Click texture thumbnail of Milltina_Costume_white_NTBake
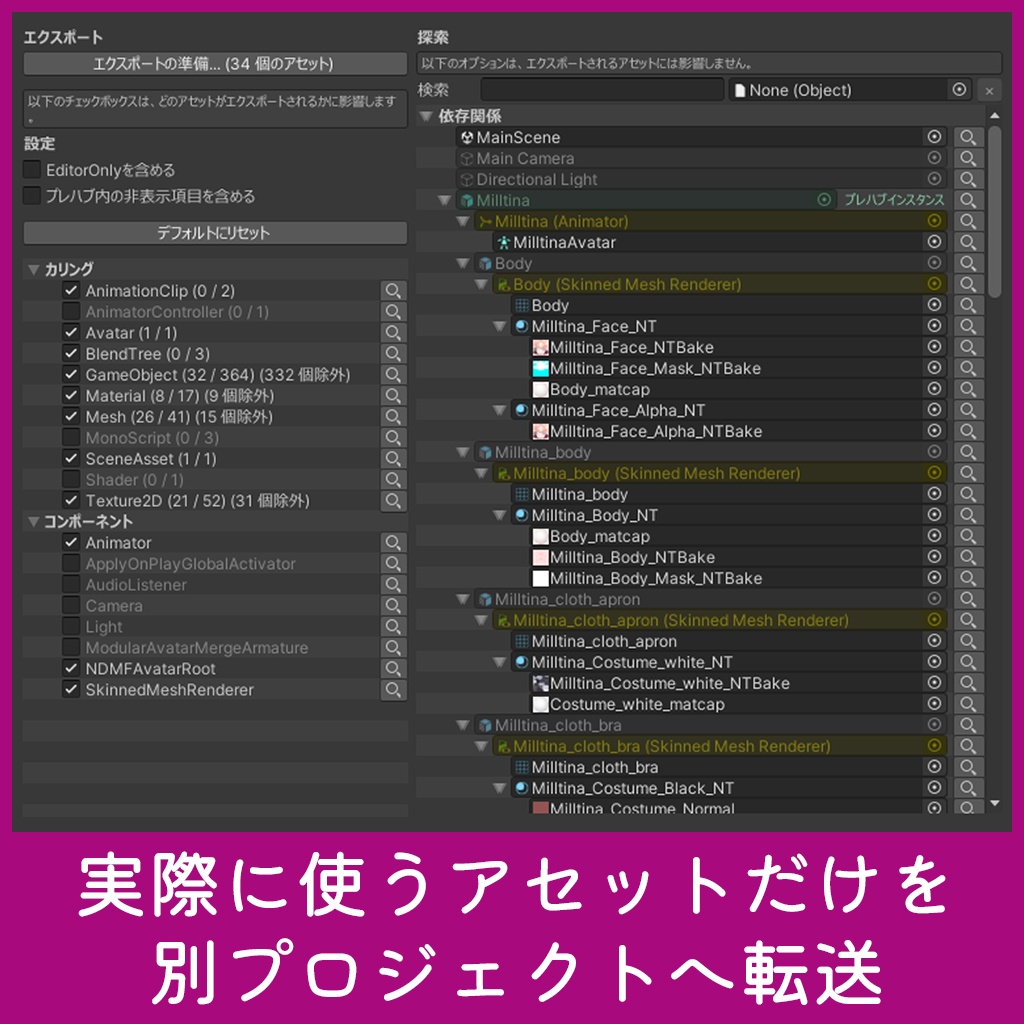 pyautogui.click(x=540, y=683)
